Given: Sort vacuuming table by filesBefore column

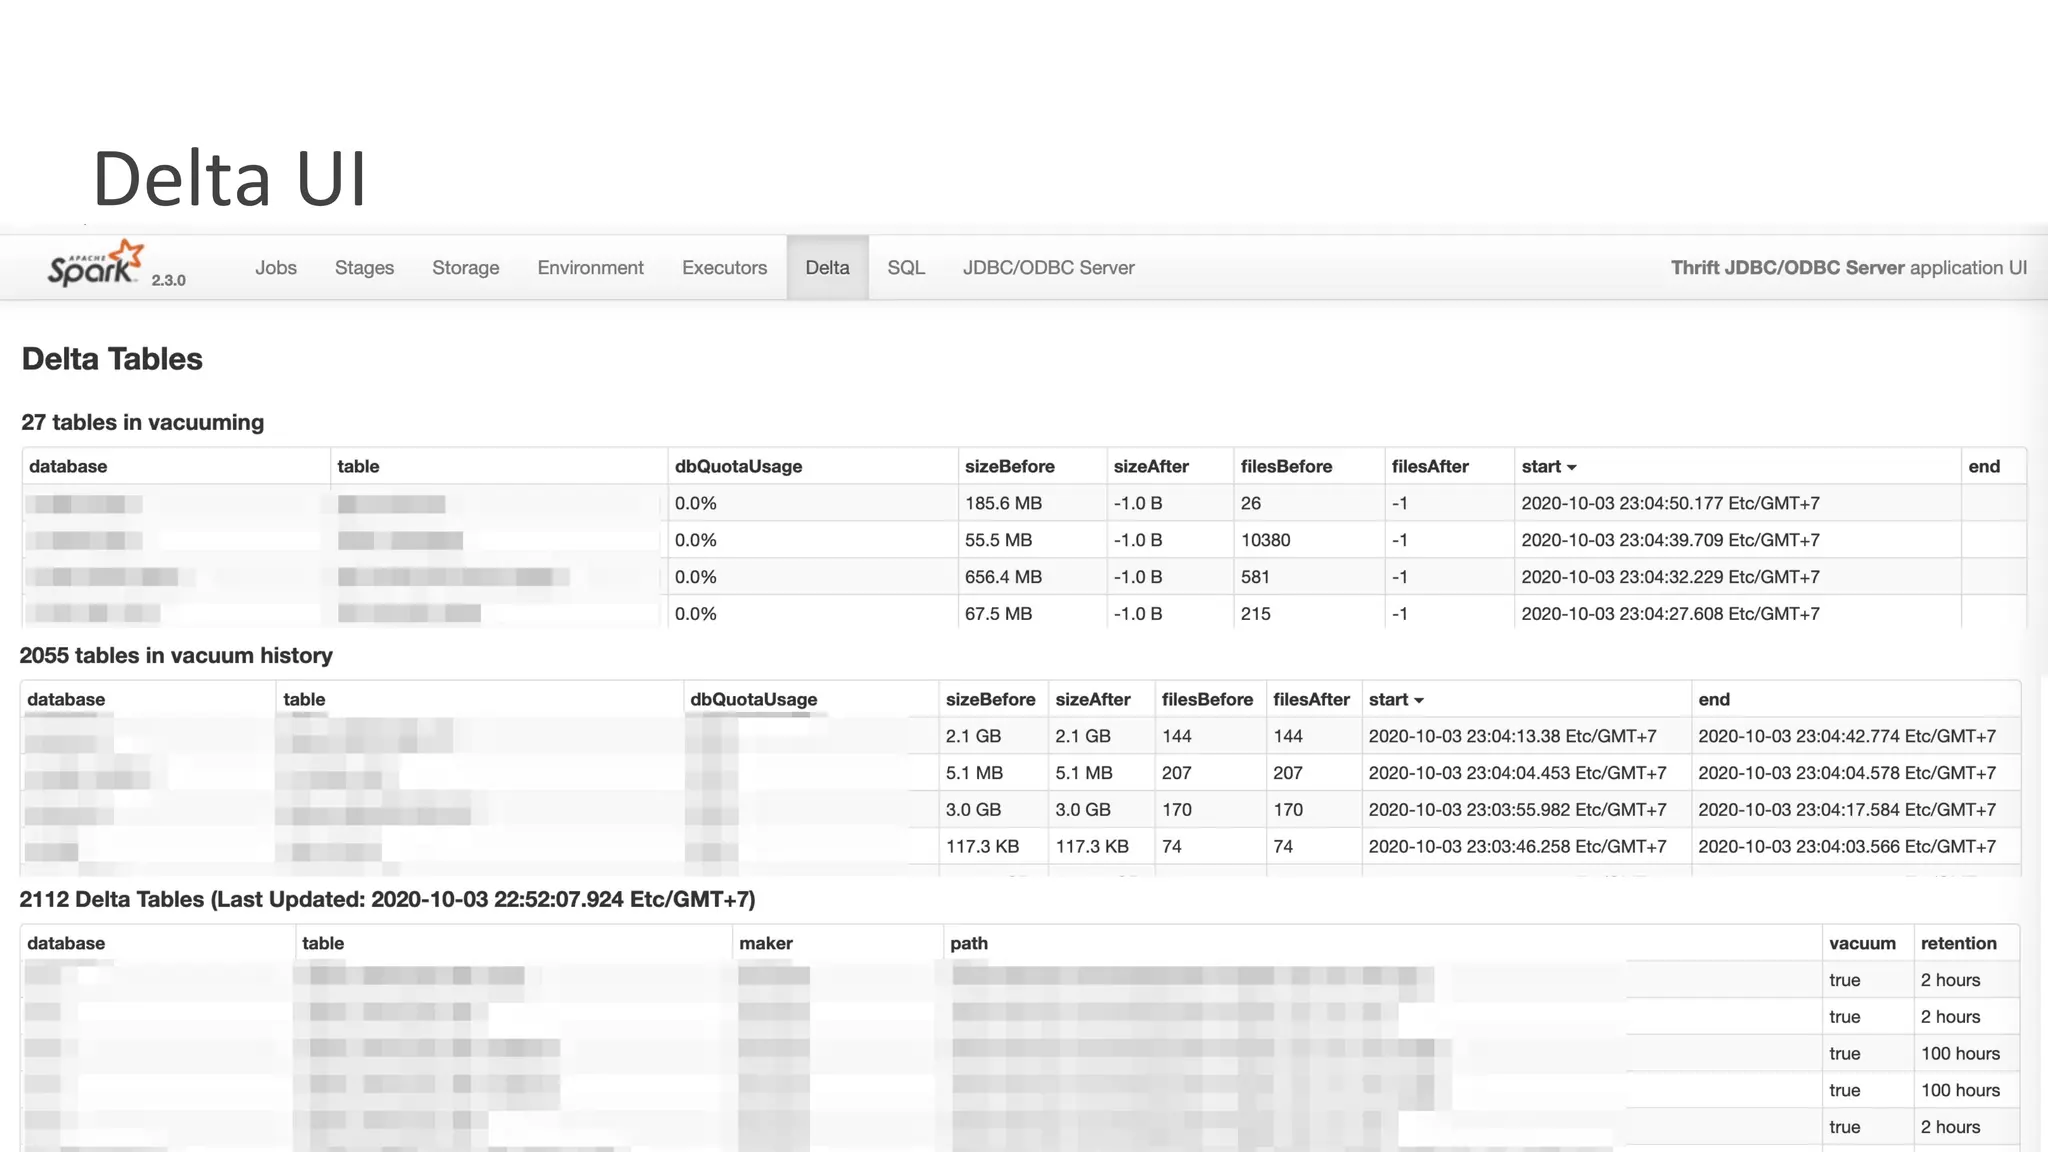Looking at the screenshot, I should click(1286, 467).
